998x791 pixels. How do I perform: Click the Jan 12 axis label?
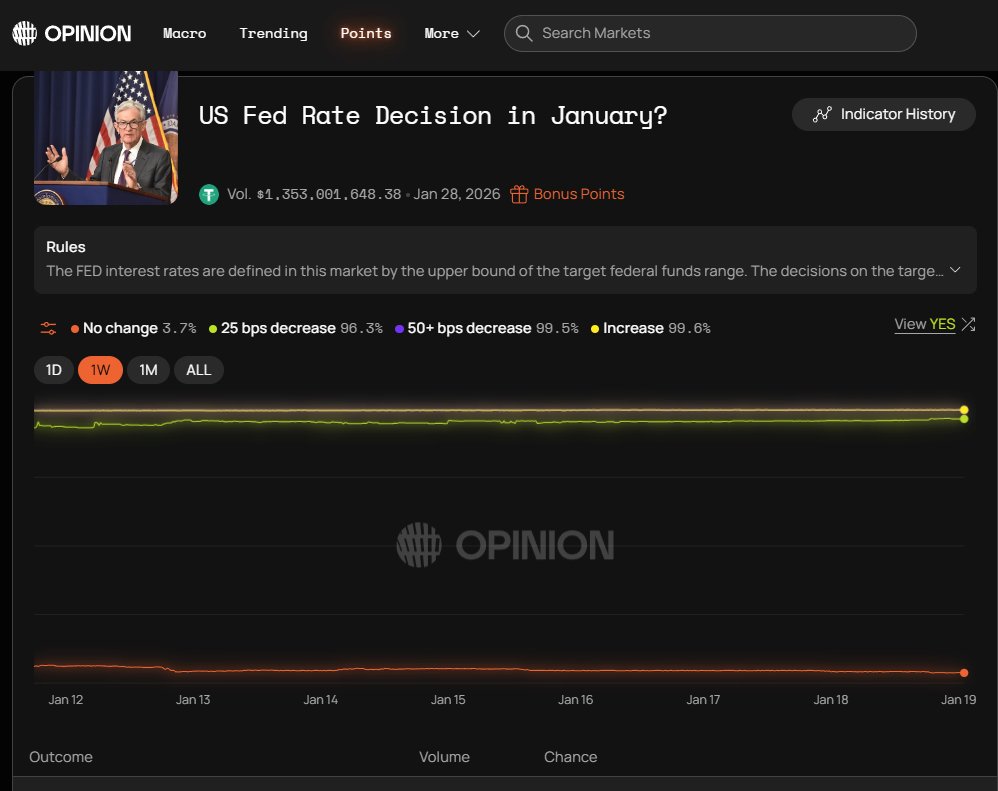[x=66, y=699]
